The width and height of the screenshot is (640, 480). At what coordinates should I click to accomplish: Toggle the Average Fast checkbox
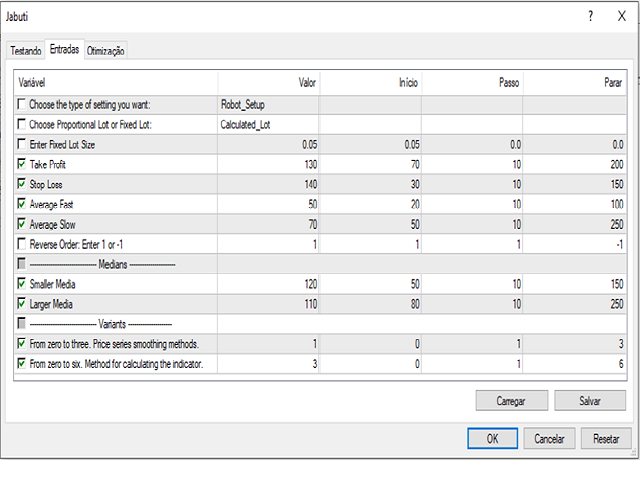23,204
